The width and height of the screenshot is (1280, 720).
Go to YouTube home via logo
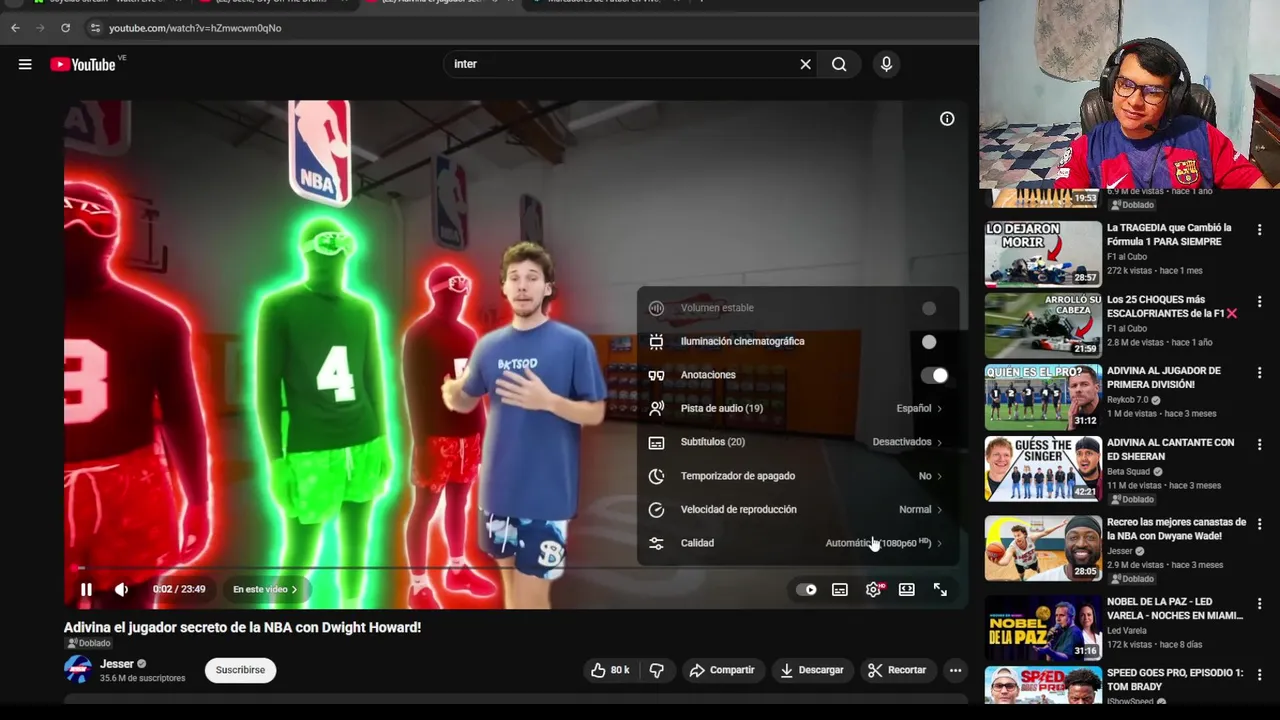[x=83, y=64]
